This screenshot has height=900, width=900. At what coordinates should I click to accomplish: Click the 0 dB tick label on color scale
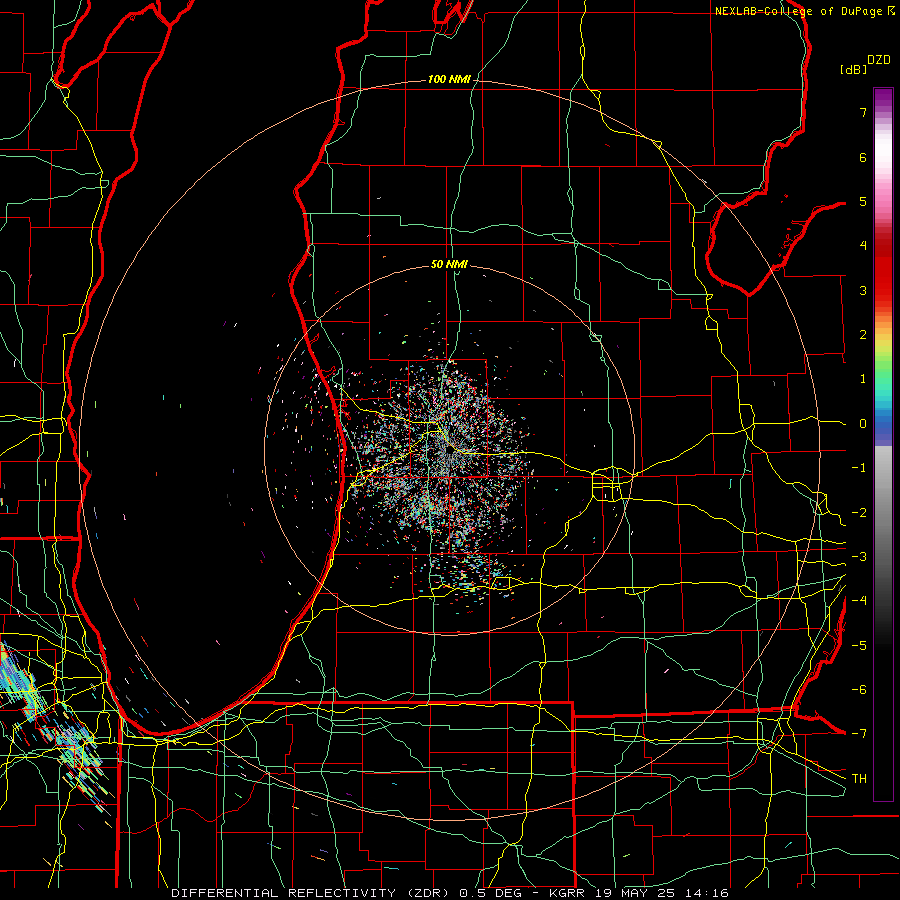863,424
